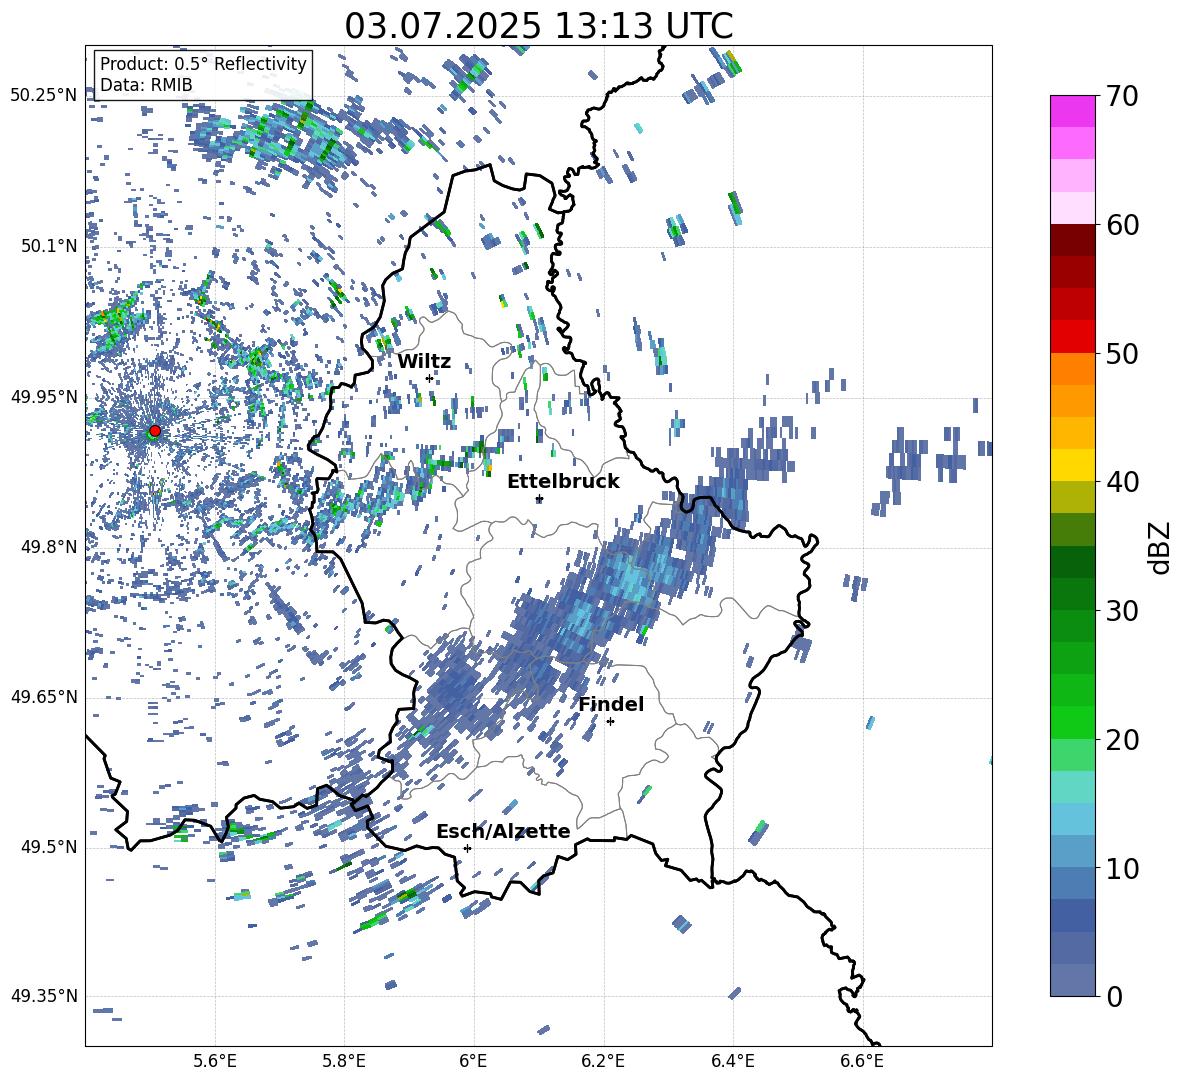Click the 50.25°N latitude label
1184x1081 pixels.
[x=44, y=96]
